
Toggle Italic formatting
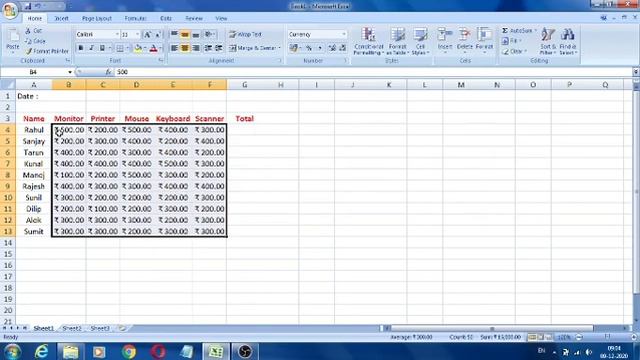[x=91, y=49]
